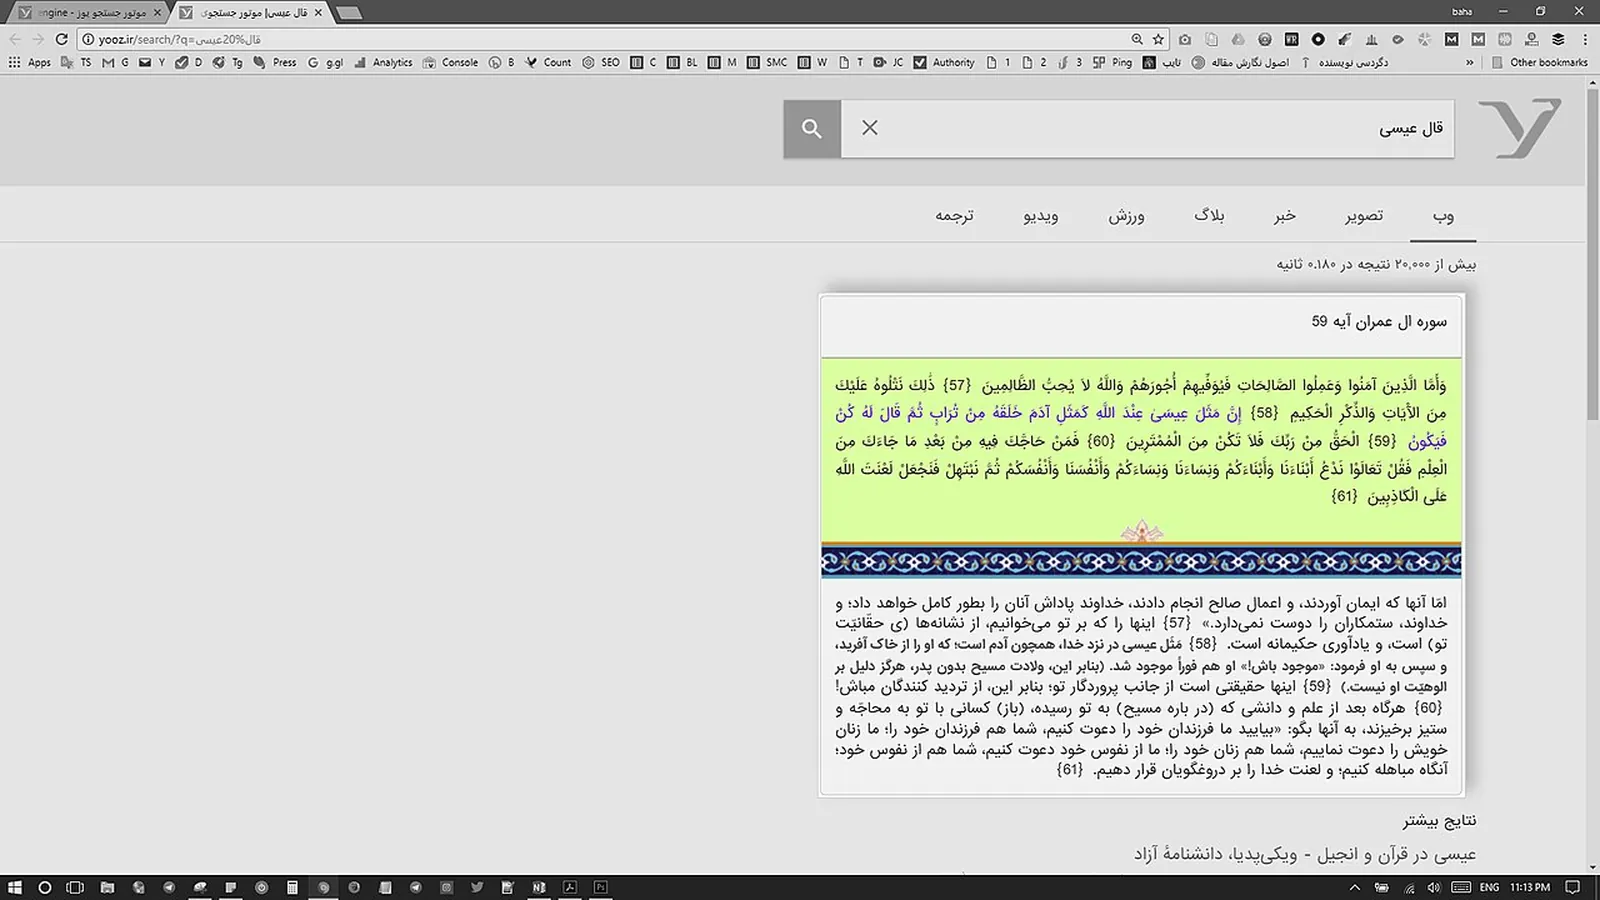
Task: Show hidden system tray icons
Action: [1355, 887]
